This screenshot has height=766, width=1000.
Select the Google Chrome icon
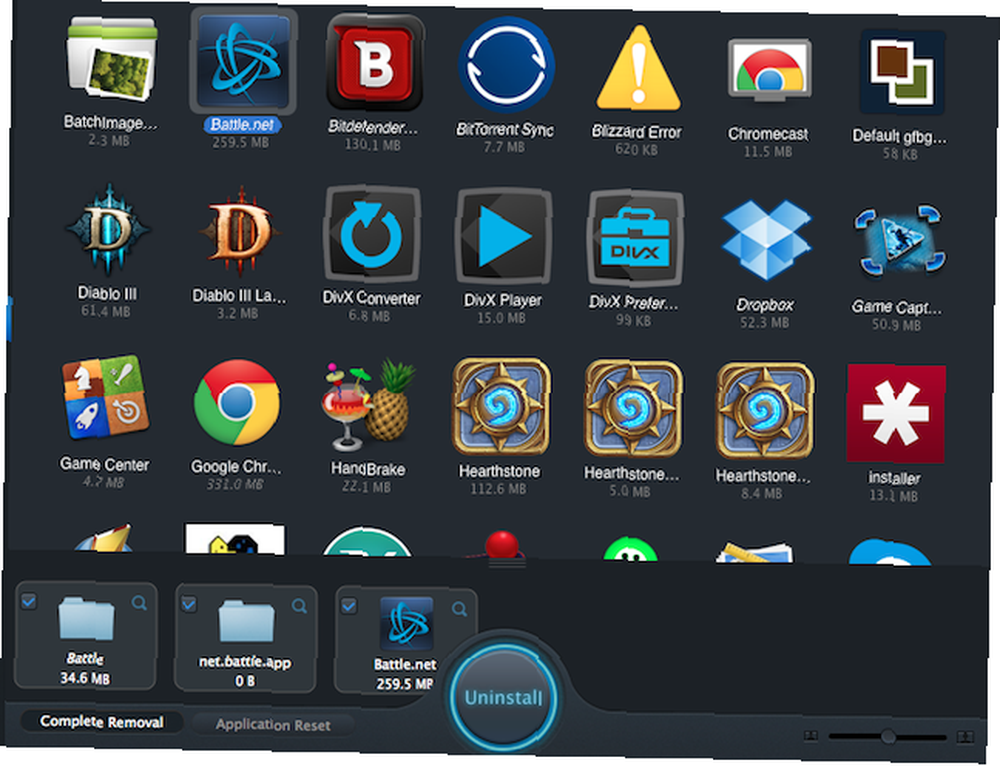[237, 402]
